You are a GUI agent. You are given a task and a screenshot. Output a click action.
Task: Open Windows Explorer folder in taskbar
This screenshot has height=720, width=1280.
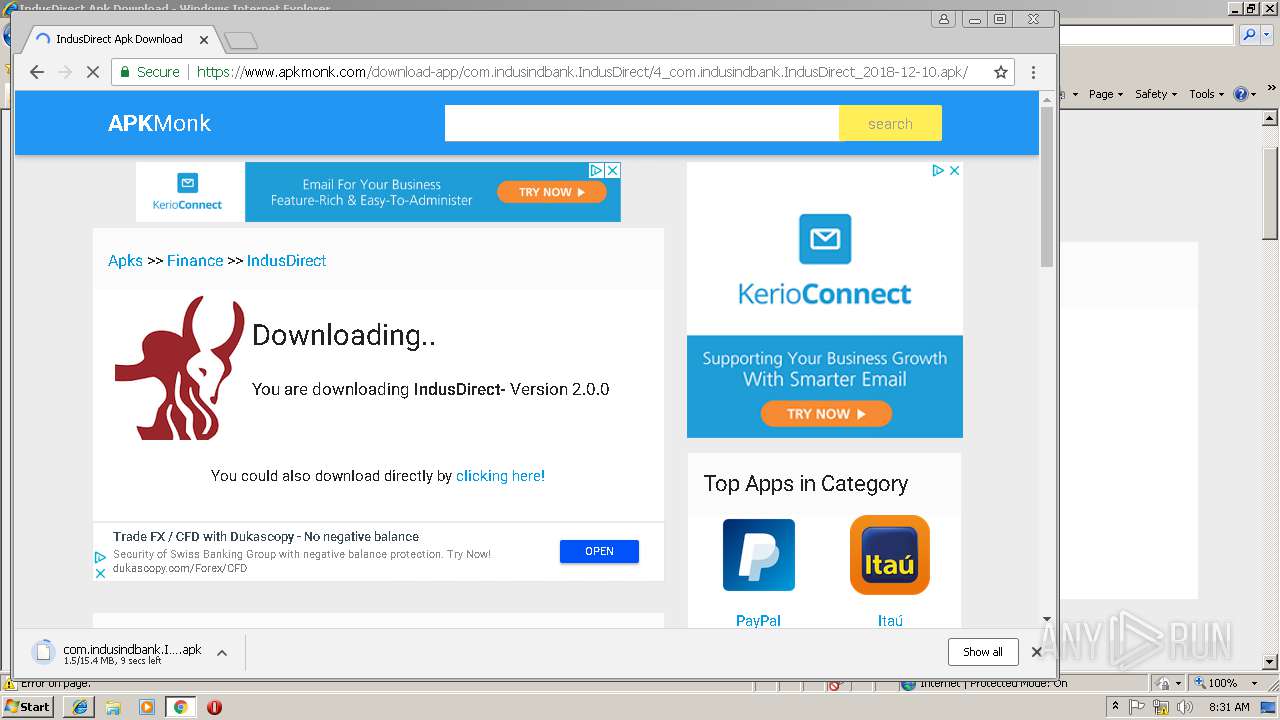coord(113,707)
